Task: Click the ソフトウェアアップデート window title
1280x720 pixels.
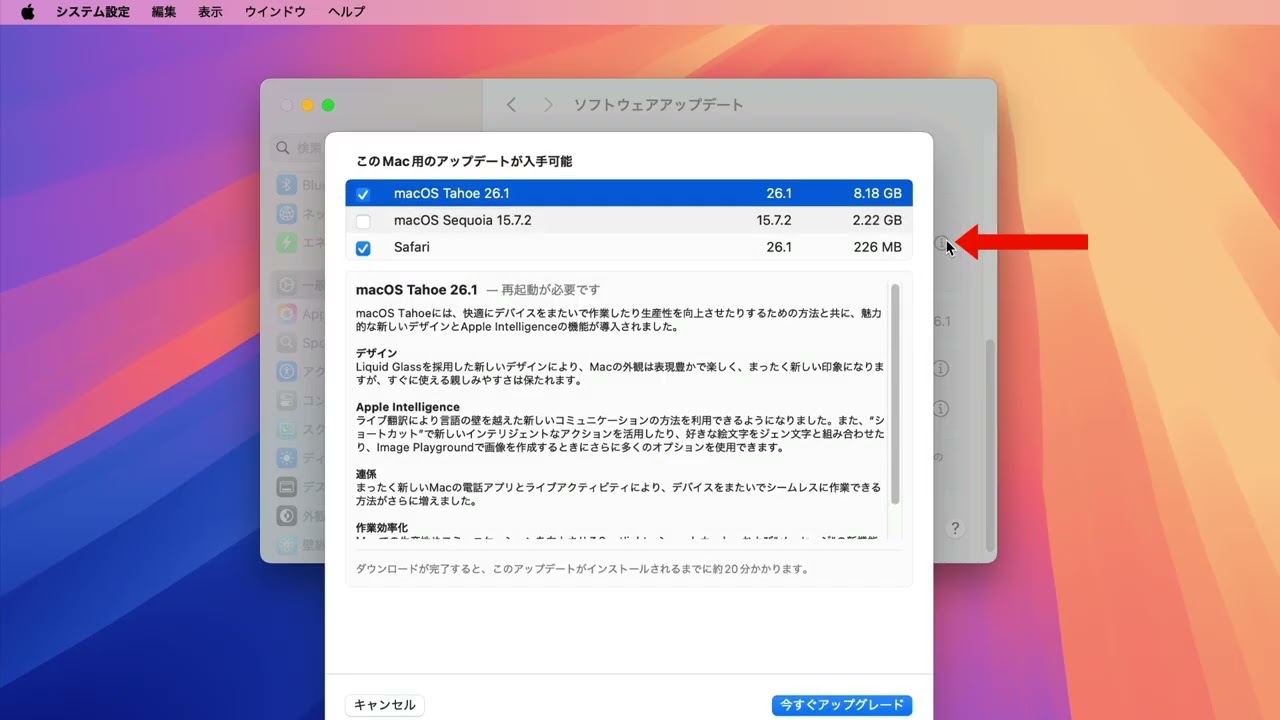Action: click(658, 105)
